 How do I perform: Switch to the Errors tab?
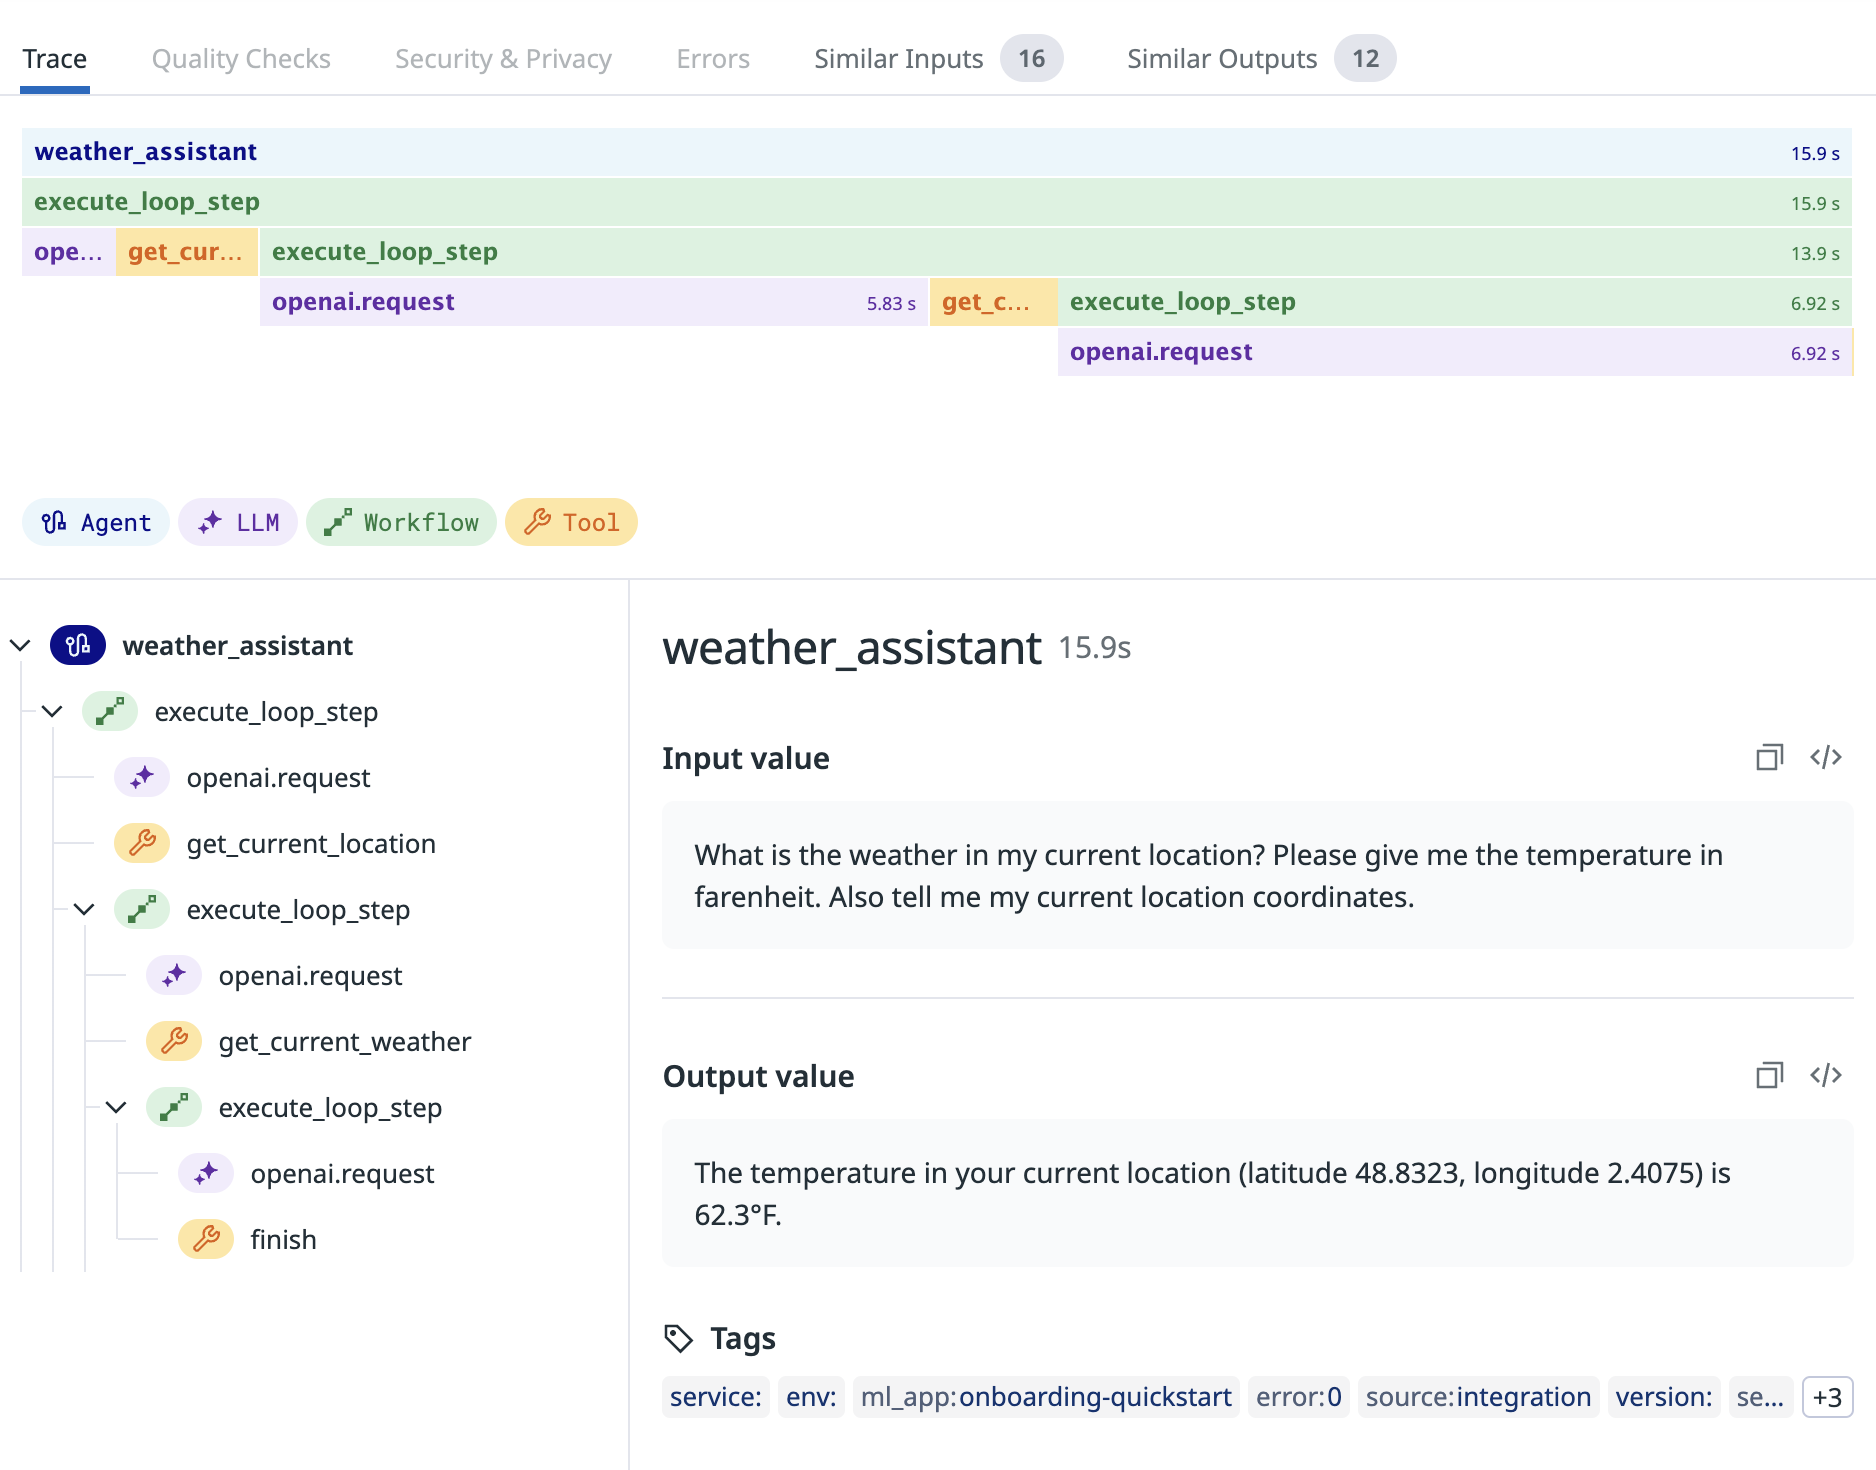713,59
